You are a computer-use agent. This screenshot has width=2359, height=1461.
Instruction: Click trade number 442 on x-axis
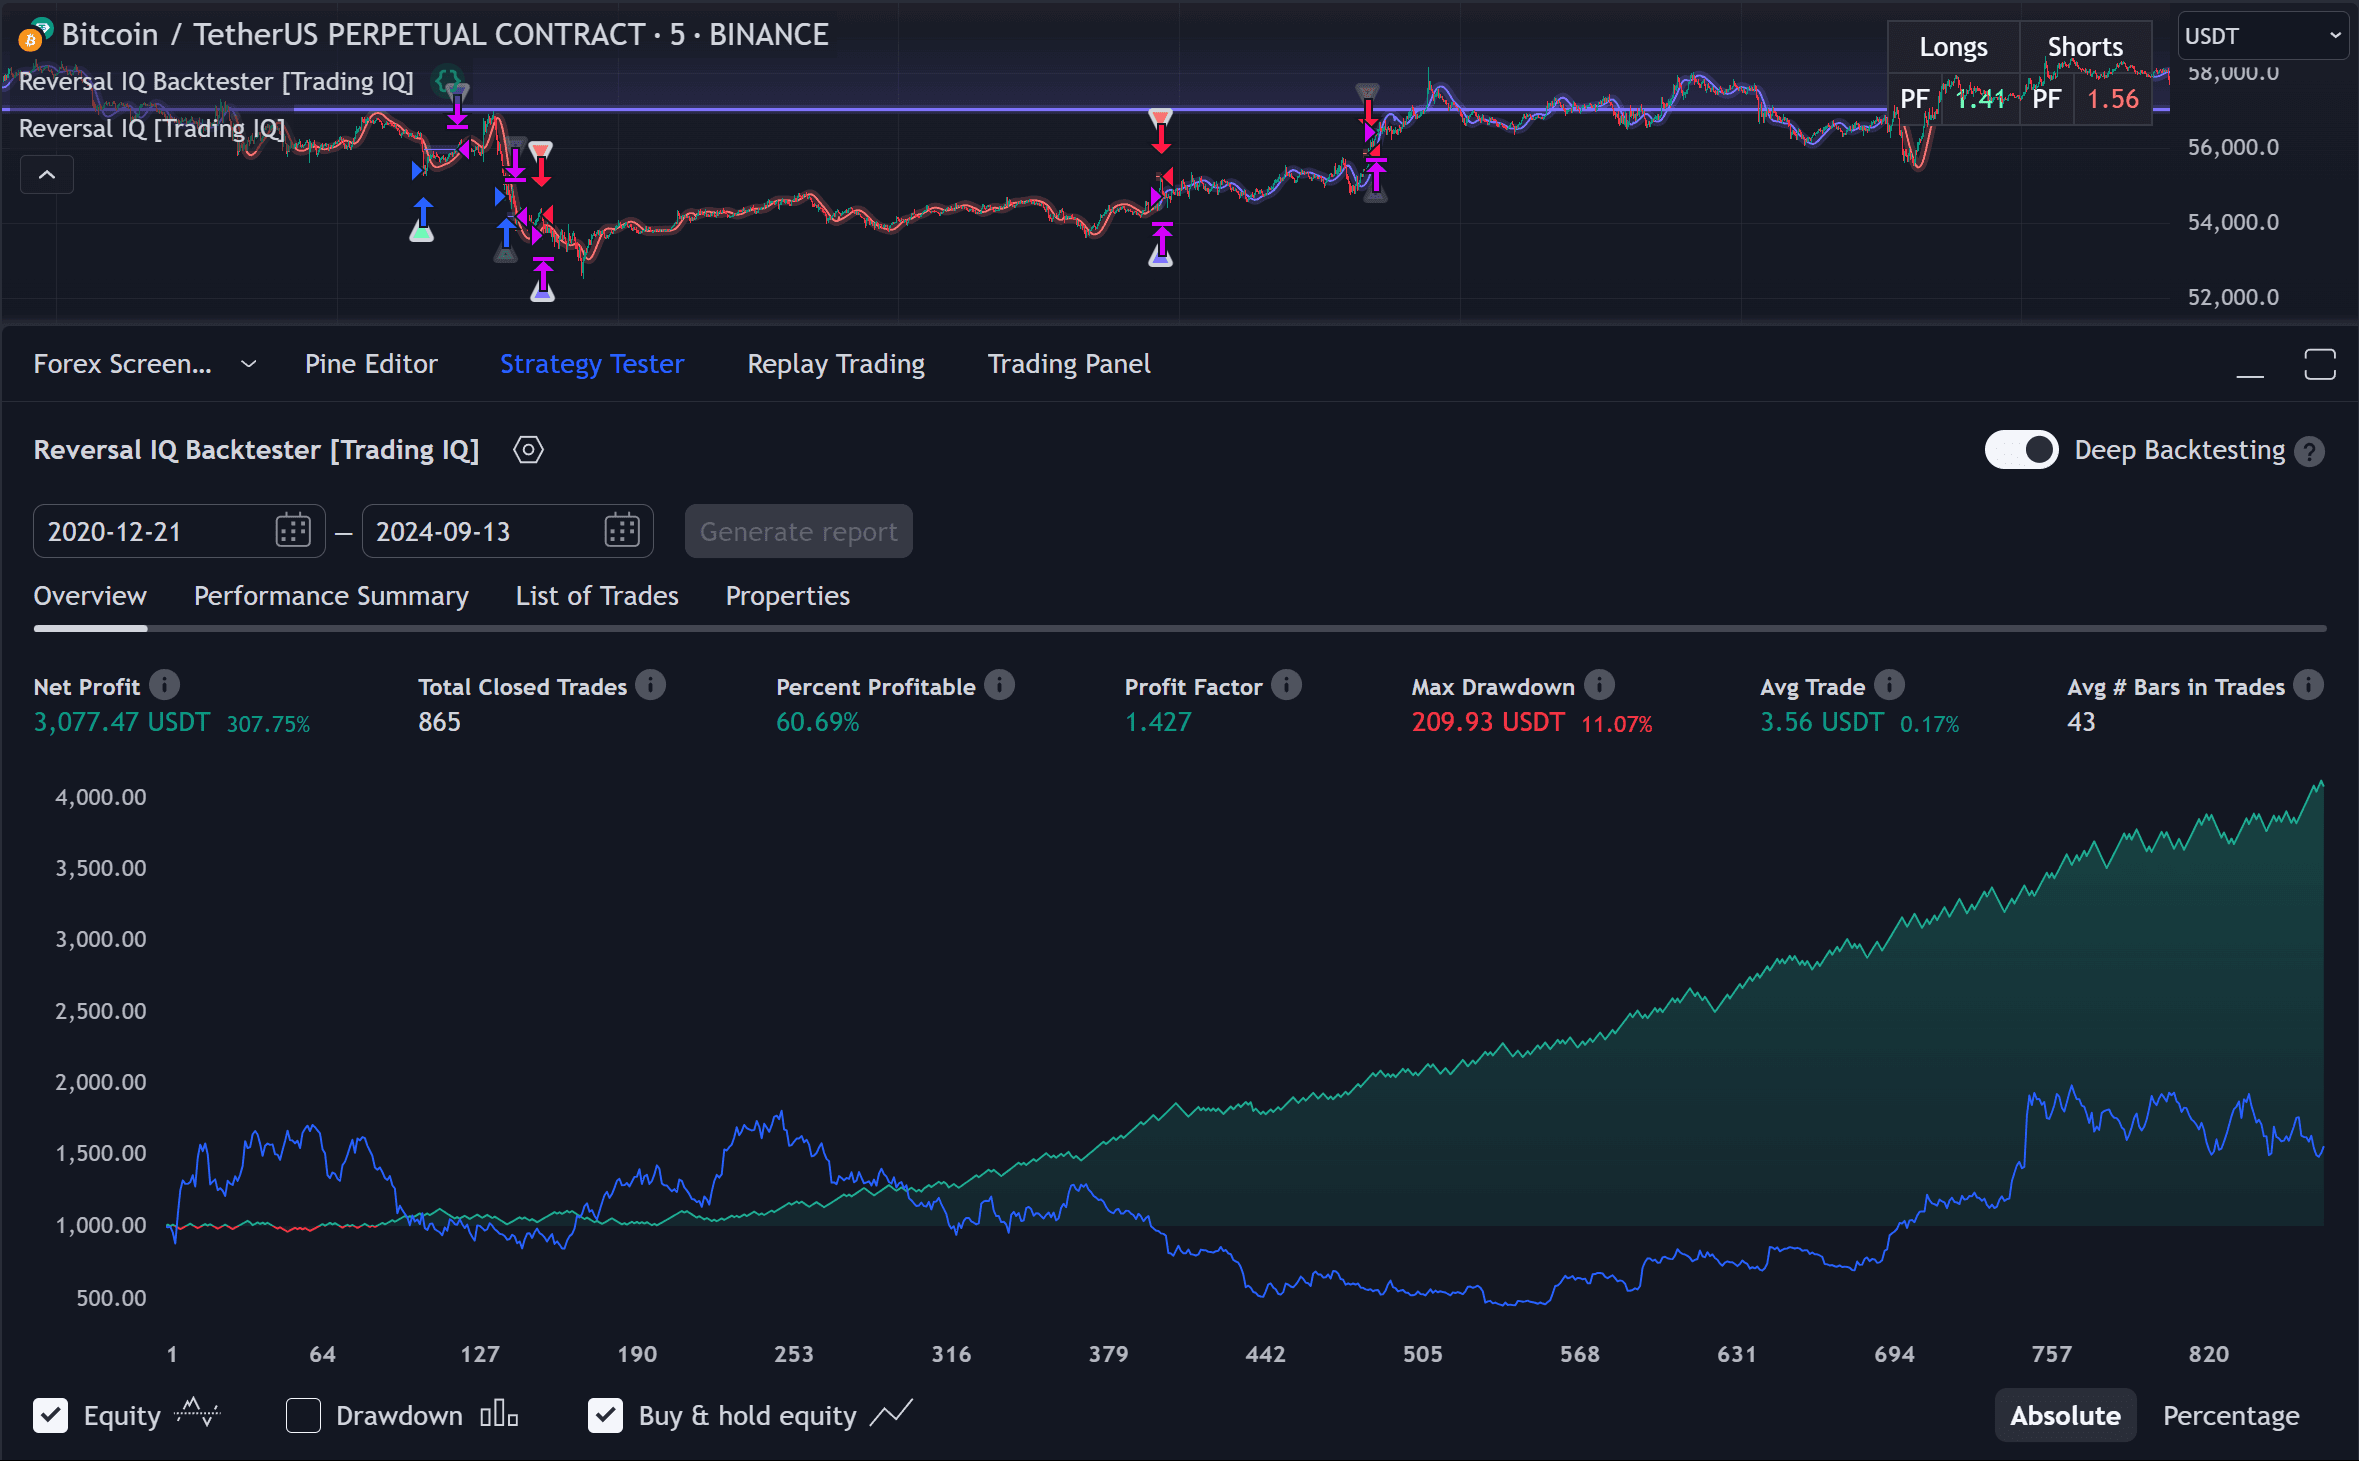1265,1354
